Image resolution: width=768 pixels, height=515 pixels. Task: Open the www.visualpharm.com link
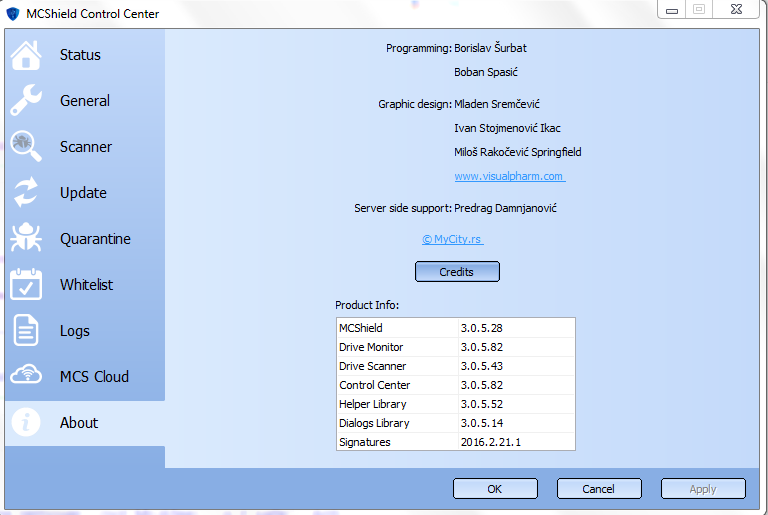[509, 176]
